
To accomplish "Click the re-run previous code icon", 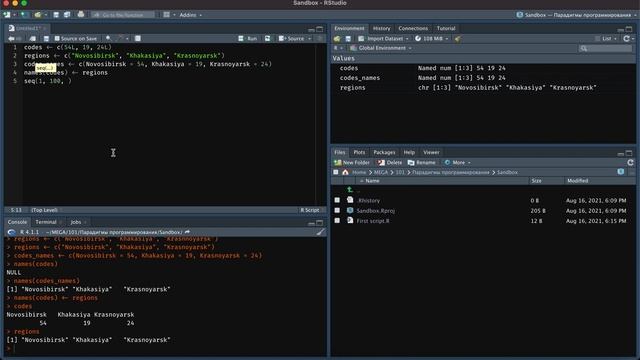I will pyautogui.click(x=267, y=38).
